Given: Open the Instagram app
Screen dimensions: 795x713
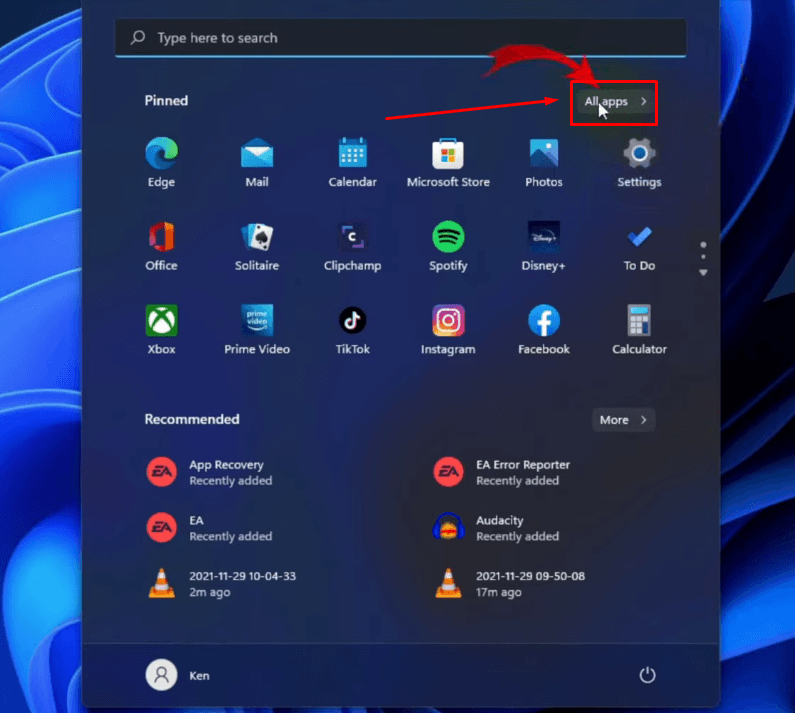Looking at the screenshot, I should click(x=448, y=330).
